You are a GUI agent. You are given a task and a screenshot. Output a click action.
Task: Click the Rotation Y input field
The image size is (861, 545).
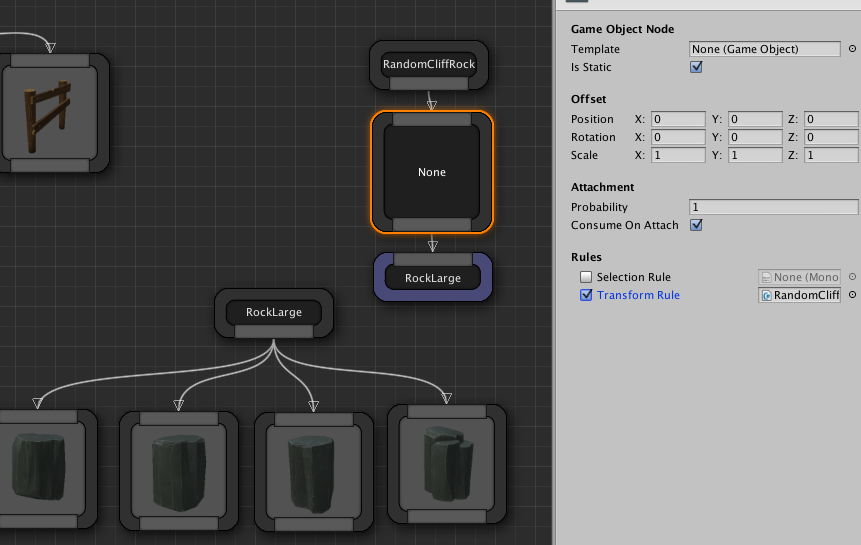coord(755,137)
